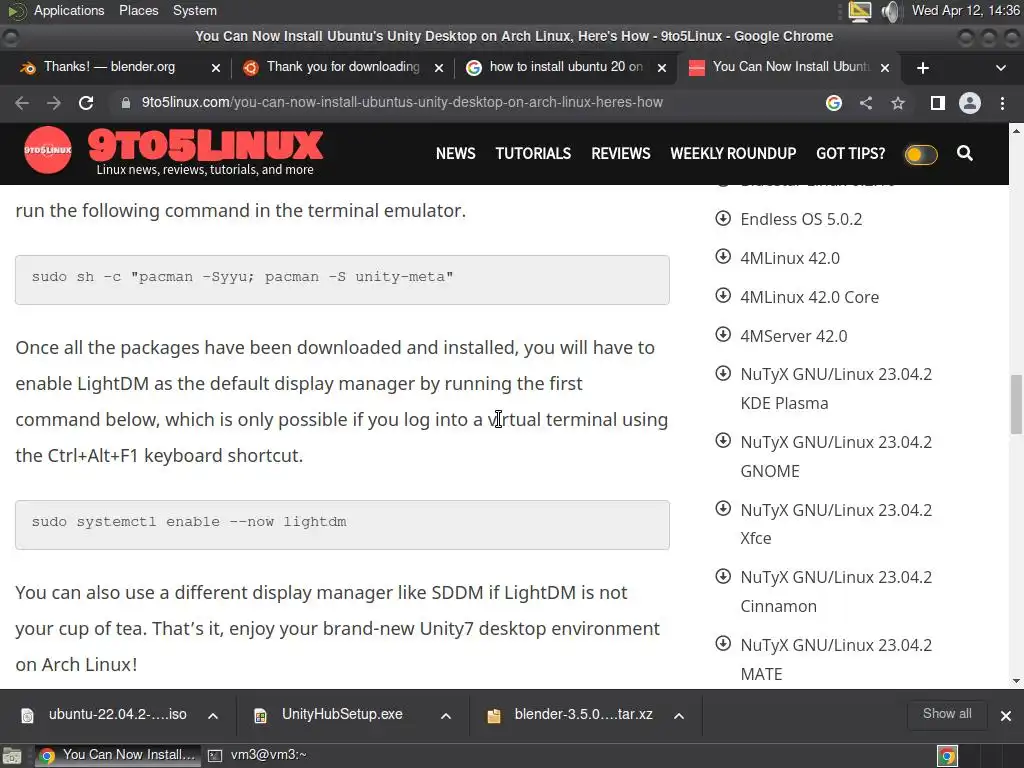This screenshot has width=1024, height=768.
Task: Open the Chrome icon in the bottom-right panel
Action: 947,756
